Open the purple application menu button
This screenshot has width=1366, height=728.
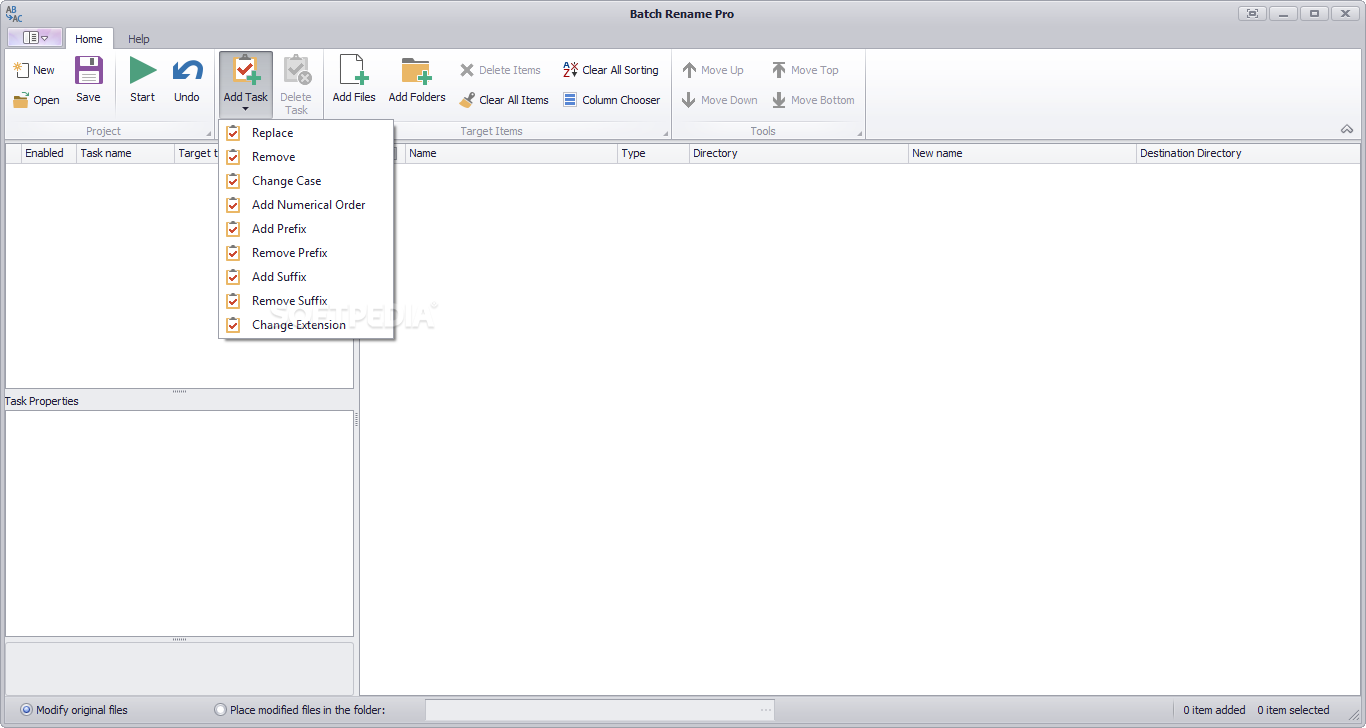[x=35, y=38]
